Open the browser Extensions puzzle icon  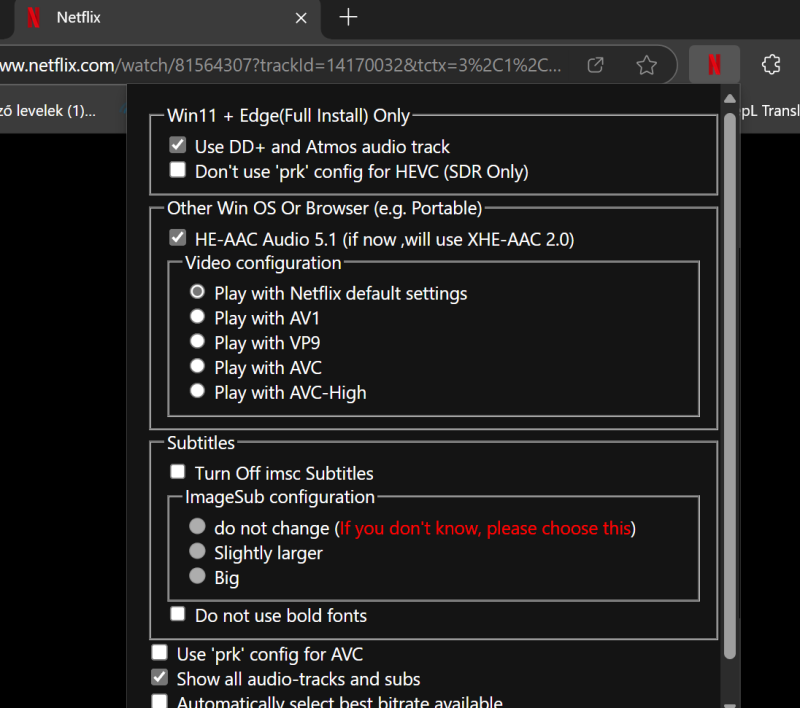tap(770, 65)
